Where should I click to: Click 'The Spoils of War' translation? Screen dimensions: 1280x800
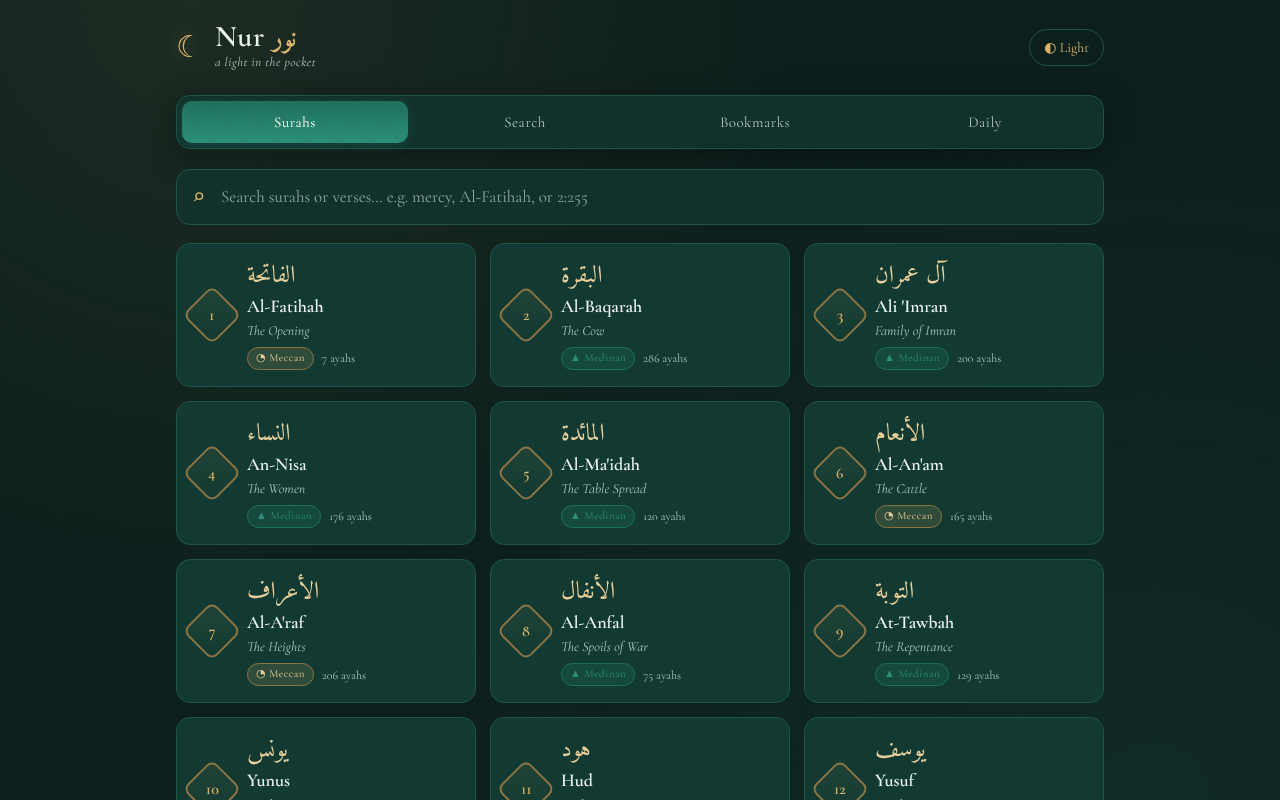click(604, 647)
